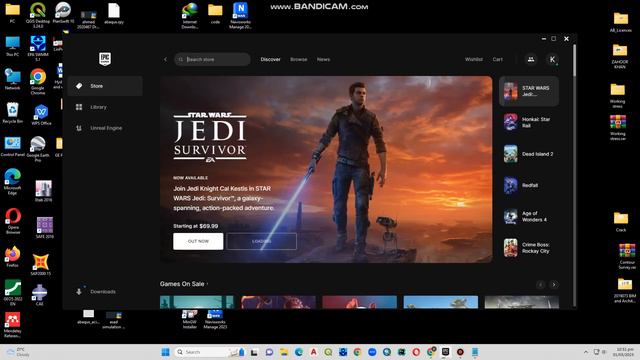Viewport: 640px width, 360px height.
Task: Click the back arrow beside search box
Action: click(165, 60)
